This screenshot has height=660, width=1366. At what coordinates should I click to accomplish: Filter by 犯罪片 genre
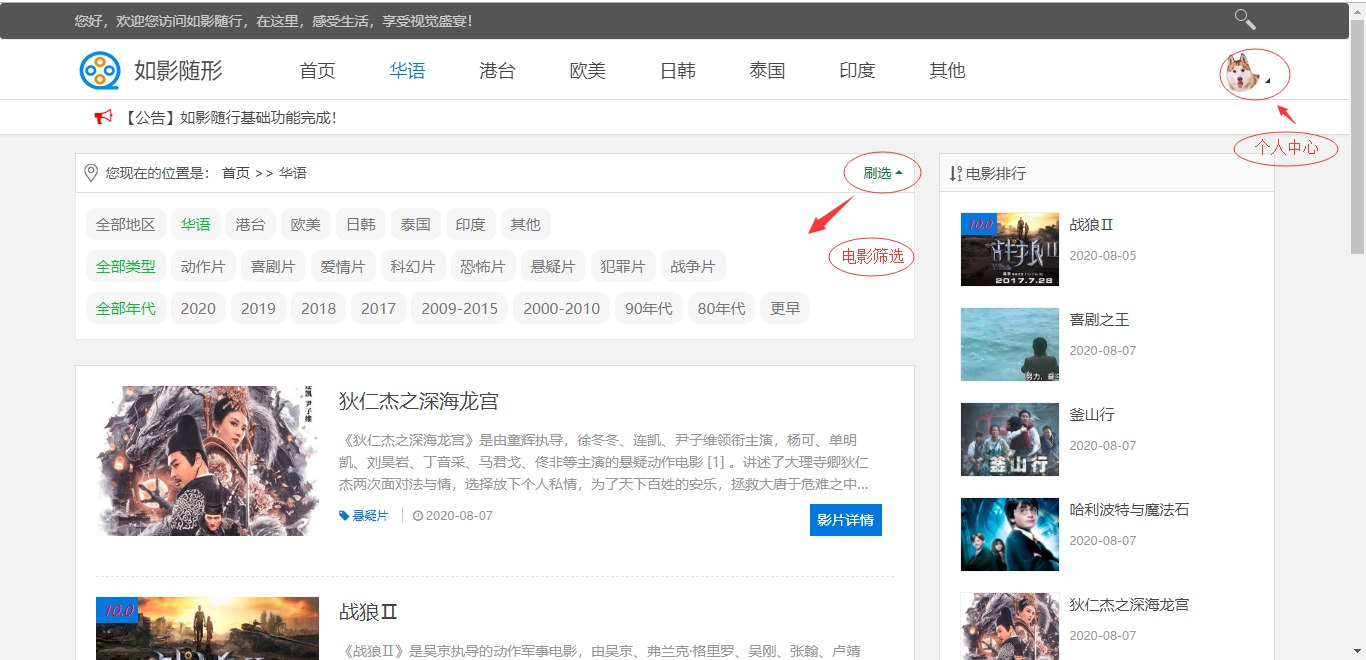[x=623, y=266]
